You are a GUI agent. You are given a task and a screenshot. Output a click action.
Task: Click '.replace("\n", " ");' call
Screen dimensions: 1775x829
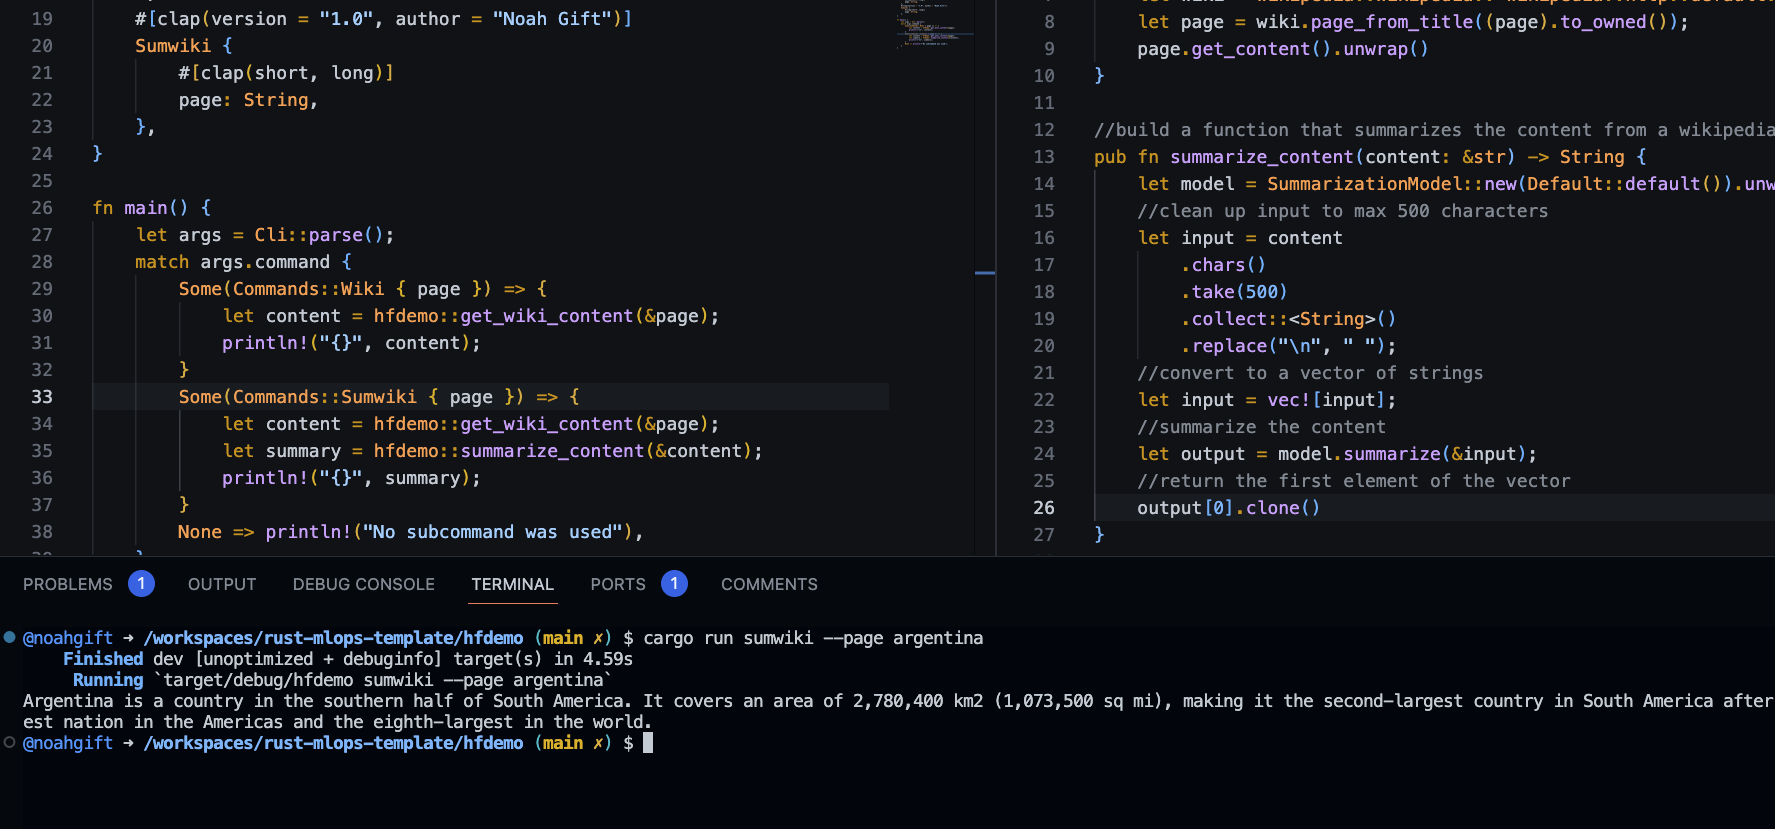coord(1288,345)
